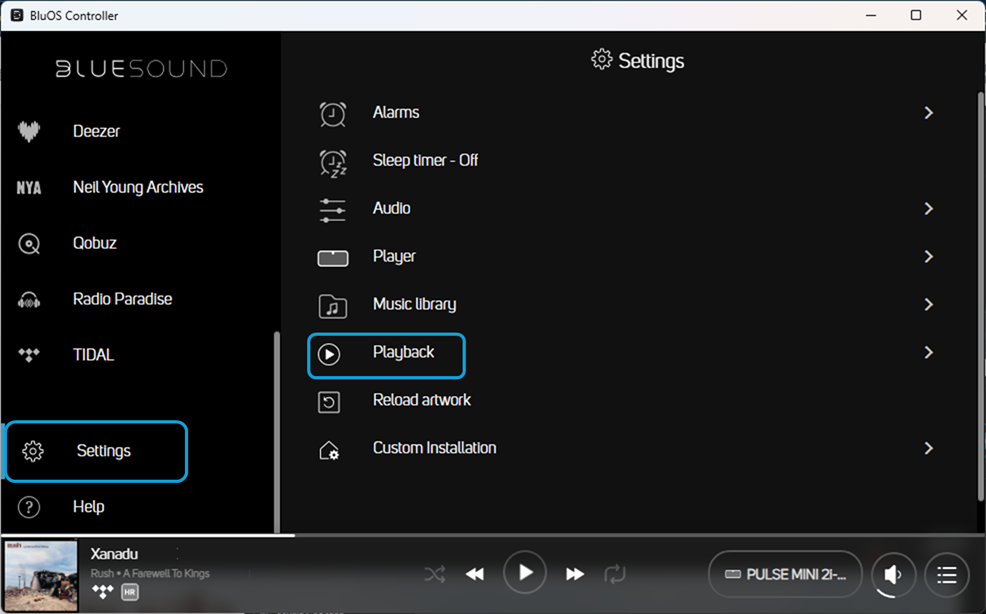Click the Player device icon
Viewport: 986px width, 614px height.
click(x=333, y=258)
